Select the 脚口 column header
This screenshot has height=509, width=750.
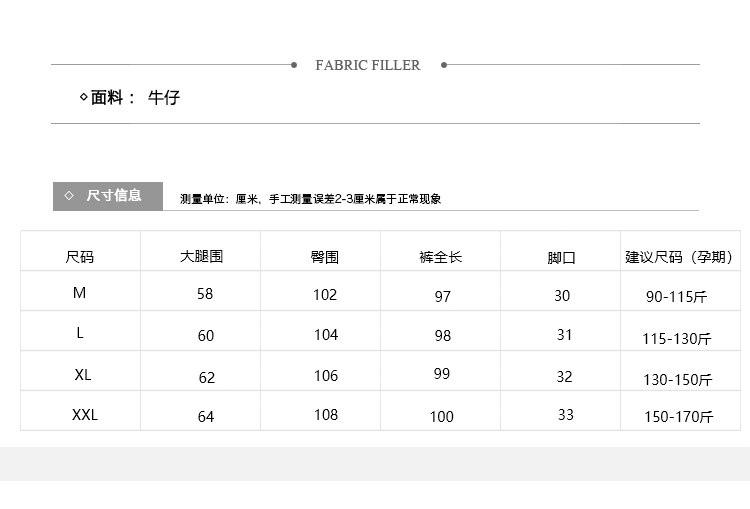(562, 258)
